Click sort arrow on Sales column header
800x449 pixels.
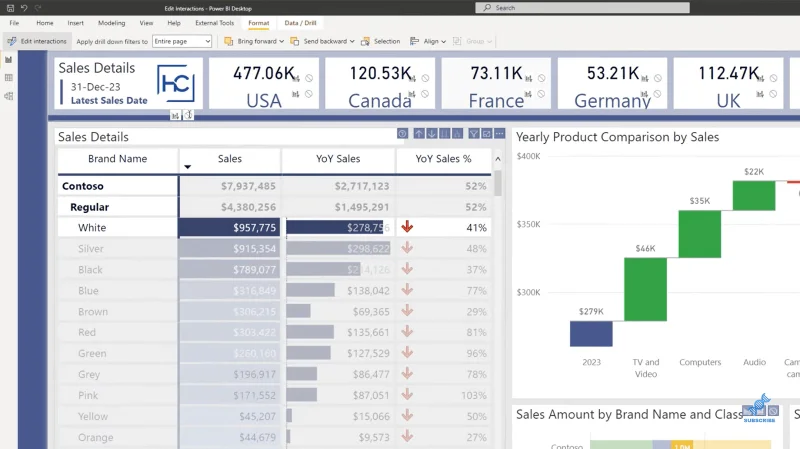(x=187, y=167)
